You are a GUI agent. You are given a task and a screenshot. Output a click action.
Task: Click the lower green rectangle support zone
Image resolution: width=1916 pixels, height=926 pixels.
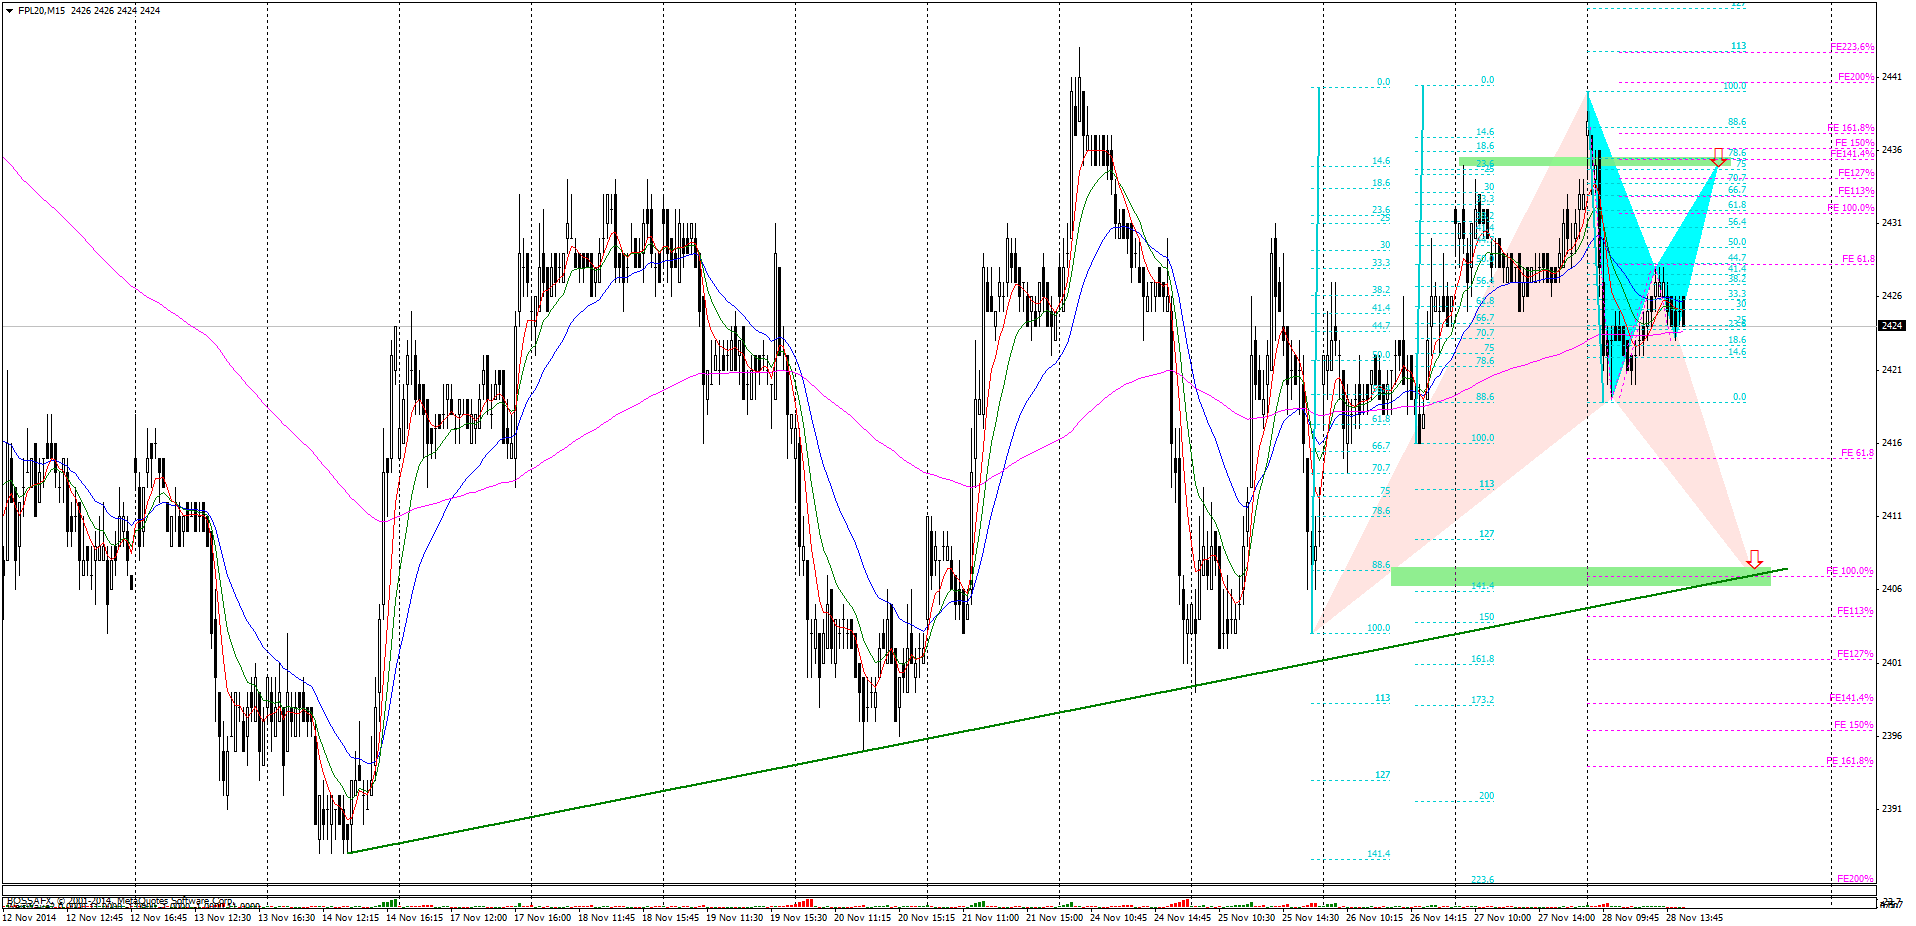[x=1580, y=576]
